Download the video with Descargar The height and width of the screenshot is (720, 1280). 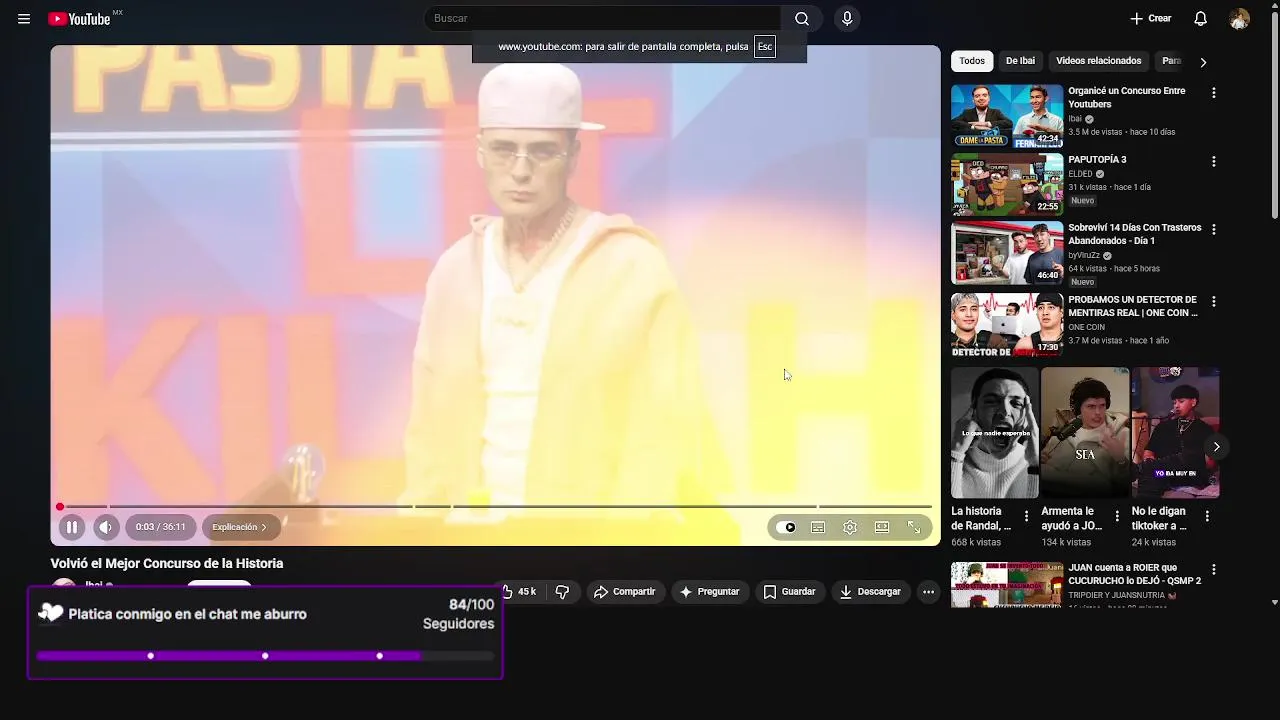[x=870, y=592]
